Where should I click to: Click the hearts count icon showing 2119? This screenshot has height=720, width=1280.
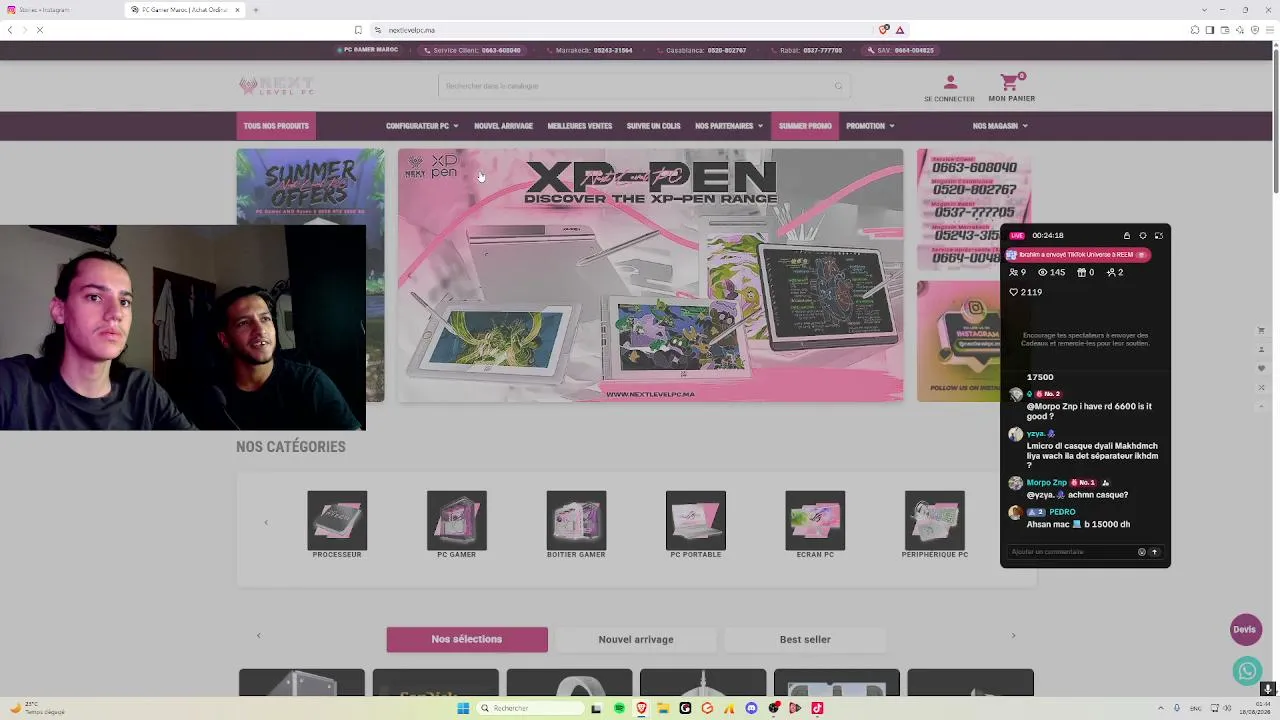point(1013,292)
